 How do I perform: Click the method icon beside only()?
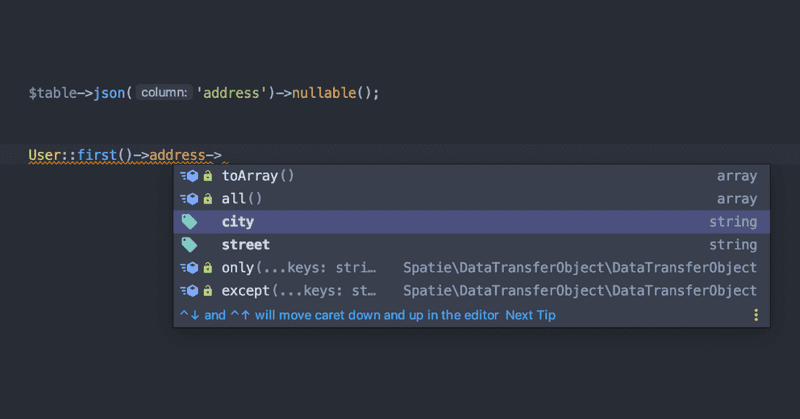tap(189, 267)
